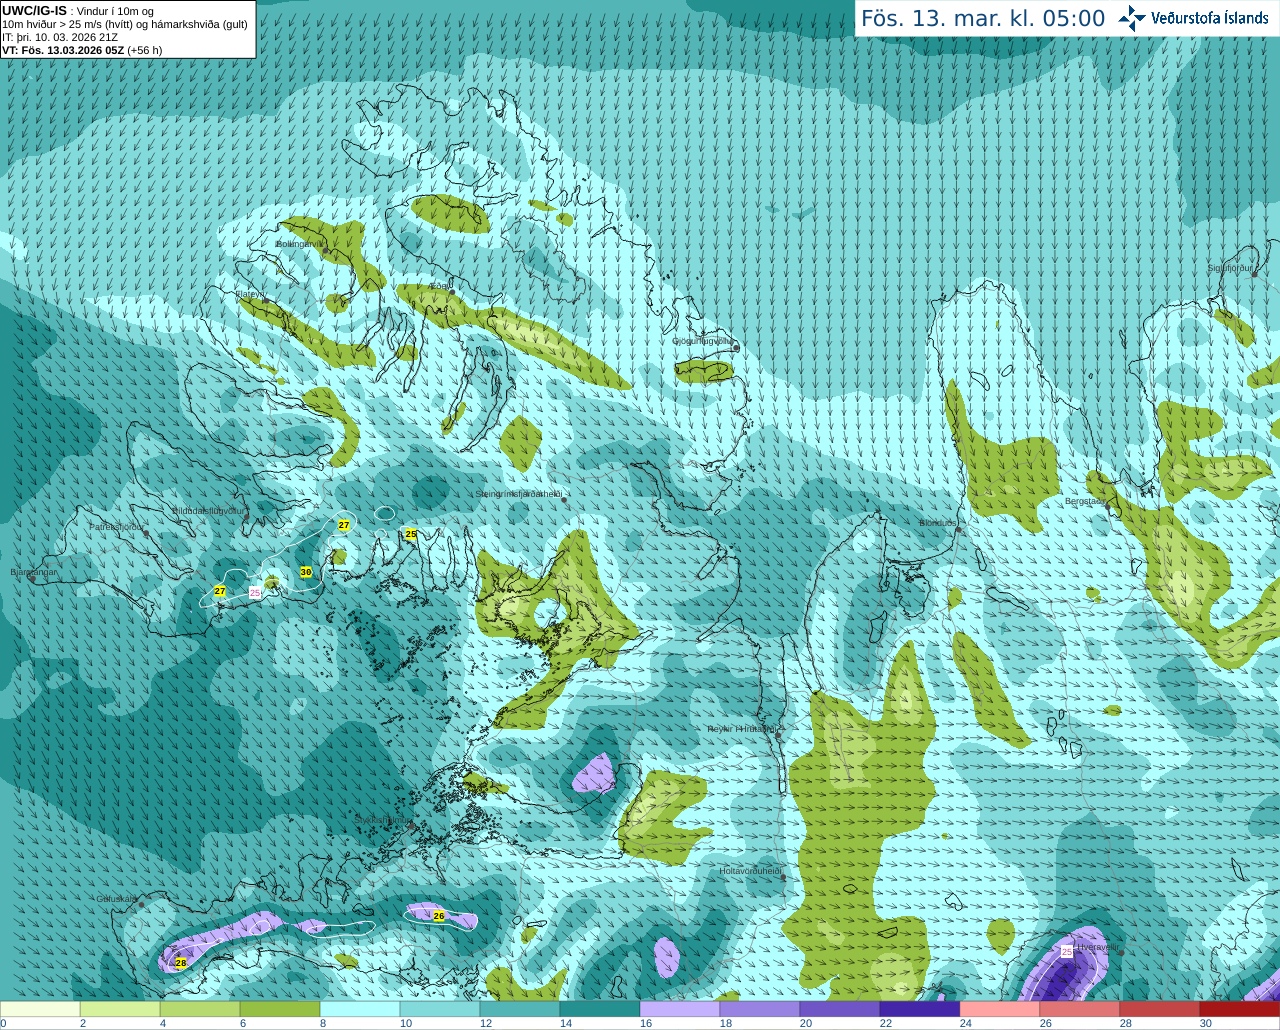Open the Veðurstofa Íslands wordmark link
This screenshot has width=1280, height=1030.
1209,18
